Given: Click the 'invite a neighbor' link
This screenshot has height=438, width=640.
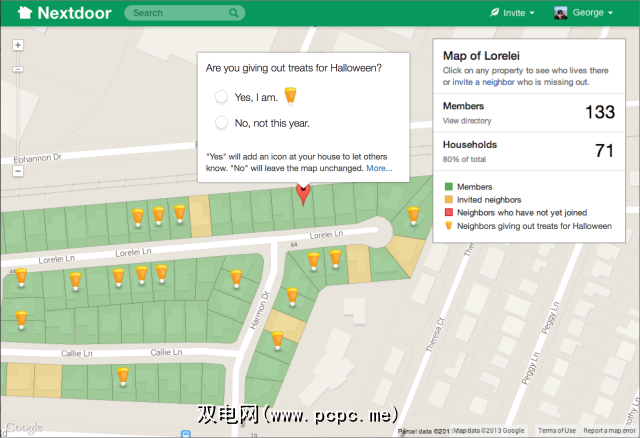Looking at the screenshot, I should 483,82.
